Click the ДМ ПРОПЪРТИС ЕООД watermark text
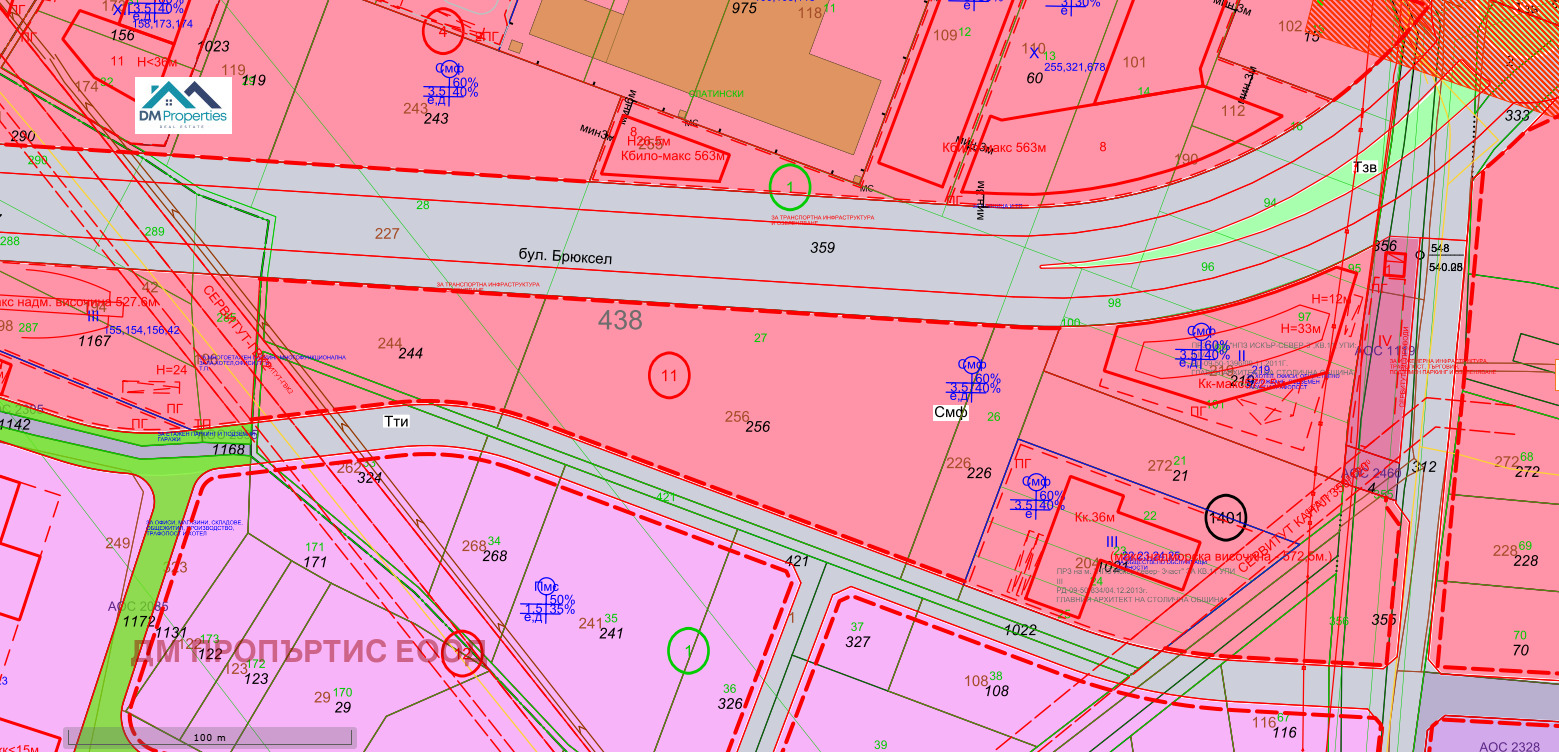Image resolution: width=1559 pixels, height=752 pixels. coord(308,652)
